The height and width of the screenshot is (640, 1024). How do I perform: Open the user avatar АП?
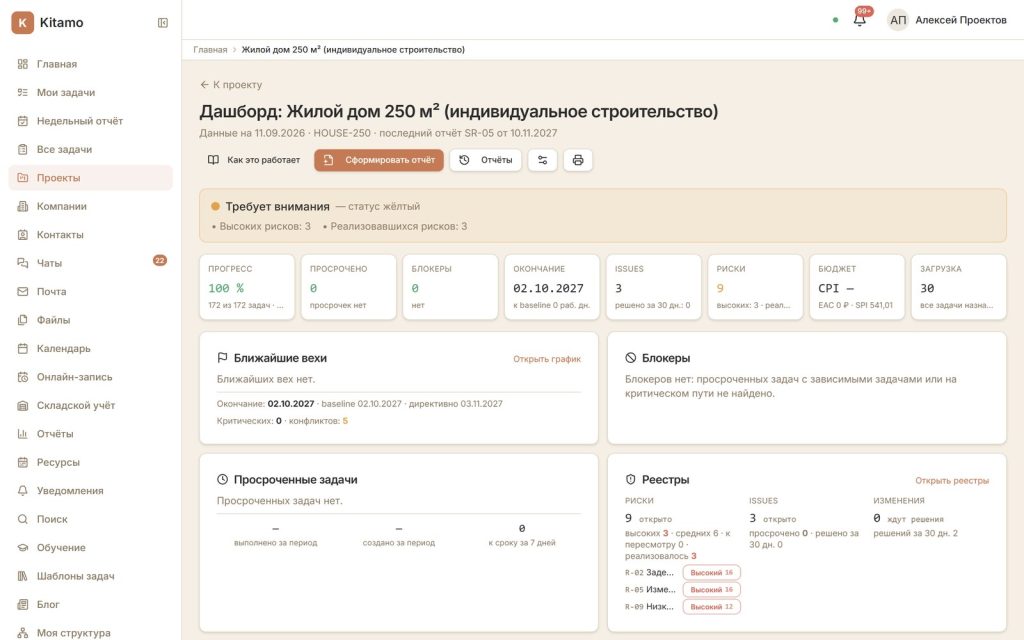coord(898,20)
